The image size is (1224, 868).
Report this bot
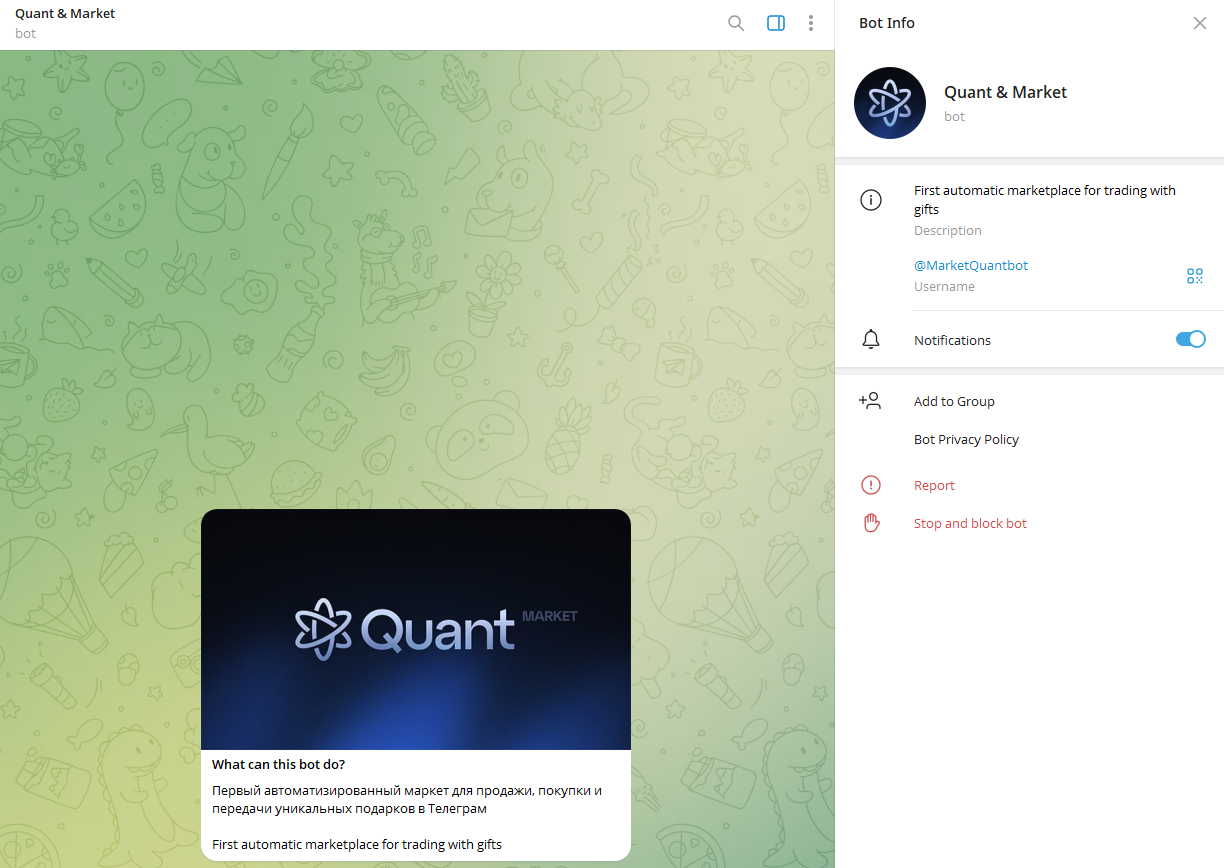pos(934,485)
